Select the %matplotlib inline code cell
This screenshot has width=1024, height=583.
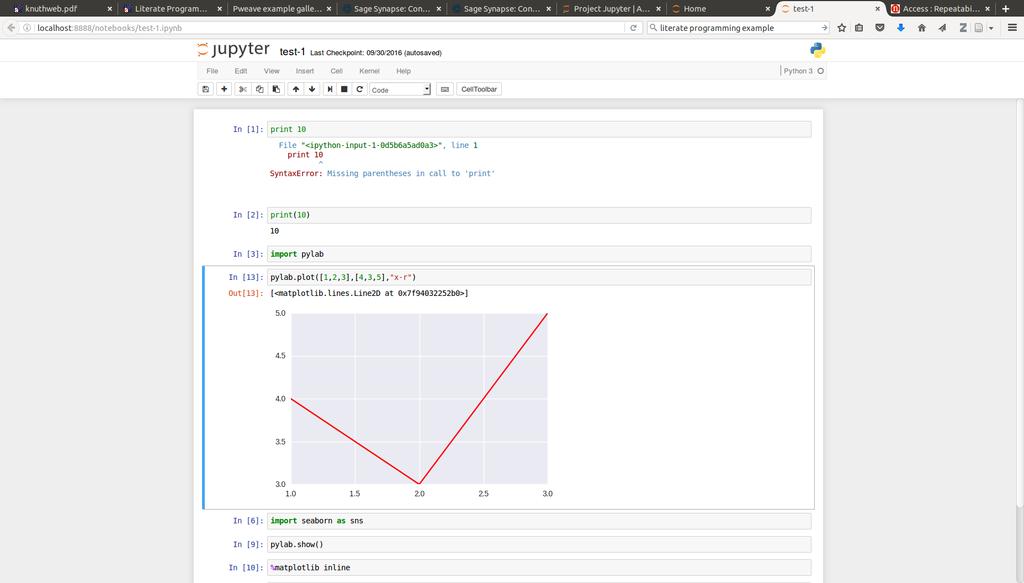(x=539, y=568)
